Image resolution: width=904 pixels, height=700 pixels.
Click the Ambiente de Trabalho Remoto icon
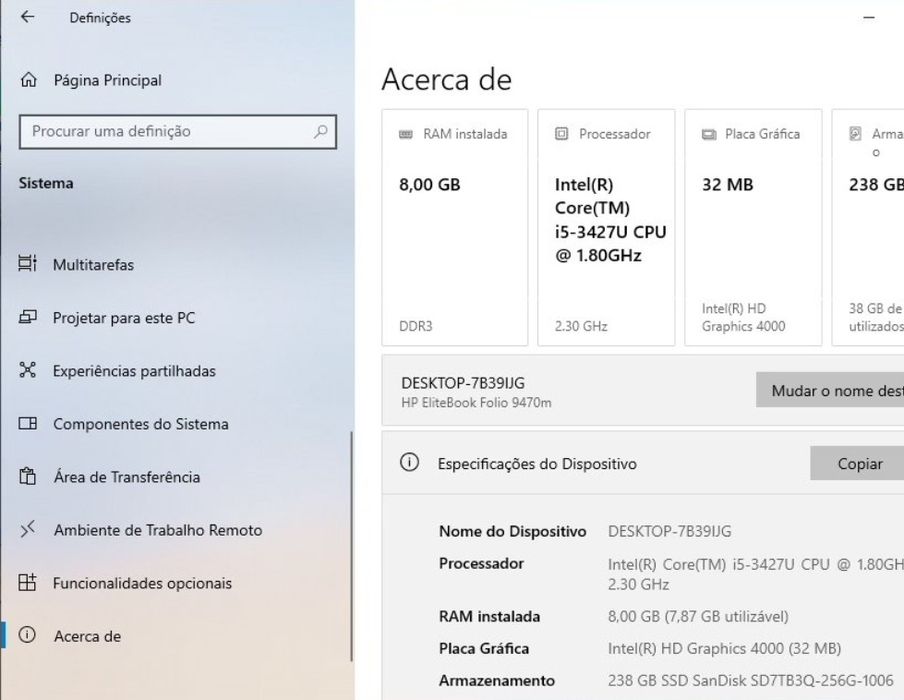pyautogui.click(x=27, y=529)
